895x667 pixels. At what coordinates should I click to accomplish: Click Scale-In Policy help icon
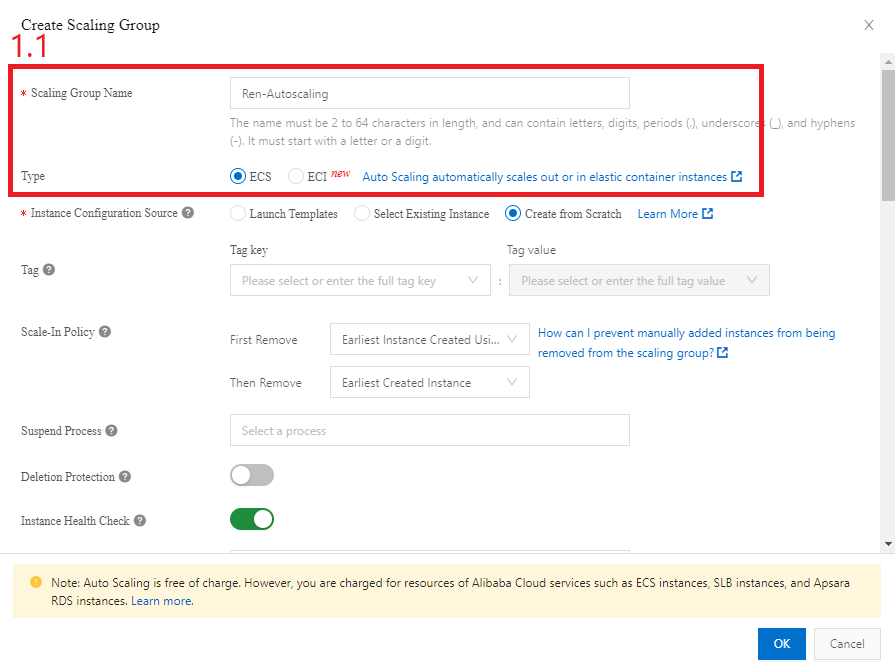(x=105, y=332)
